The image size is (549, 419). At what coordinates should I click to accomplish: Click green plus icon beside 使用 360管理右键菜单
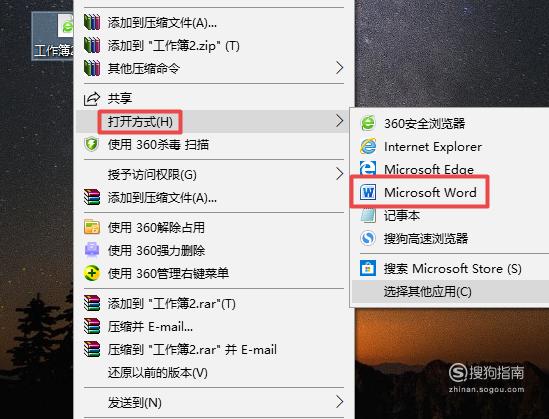tap(92, 273)
